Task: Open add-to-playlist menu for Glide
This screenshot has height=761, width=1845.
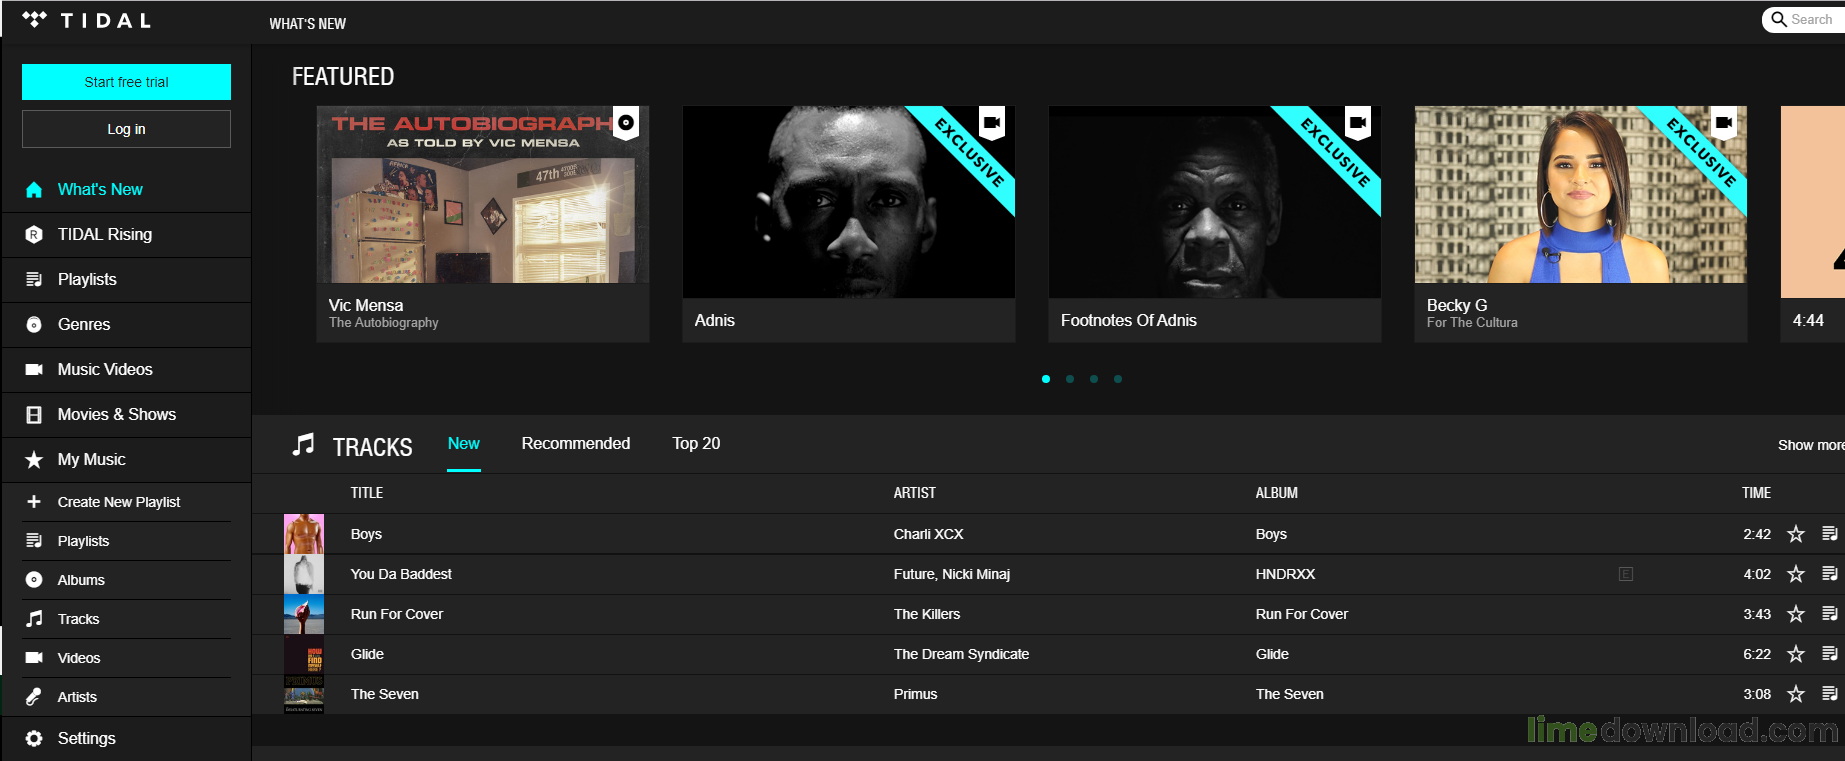Action: tap(1829, 654)
